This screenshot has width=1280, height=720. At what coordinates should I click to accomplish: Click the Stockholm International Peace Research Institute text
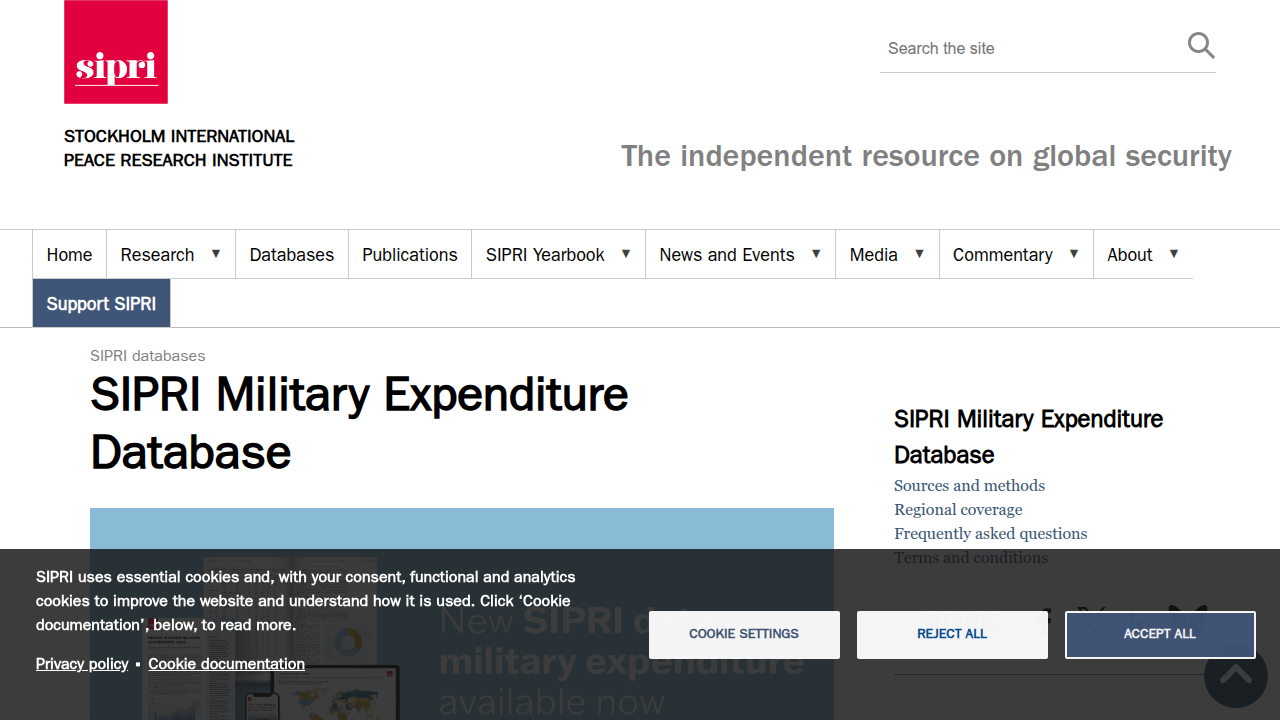(179, 148)
